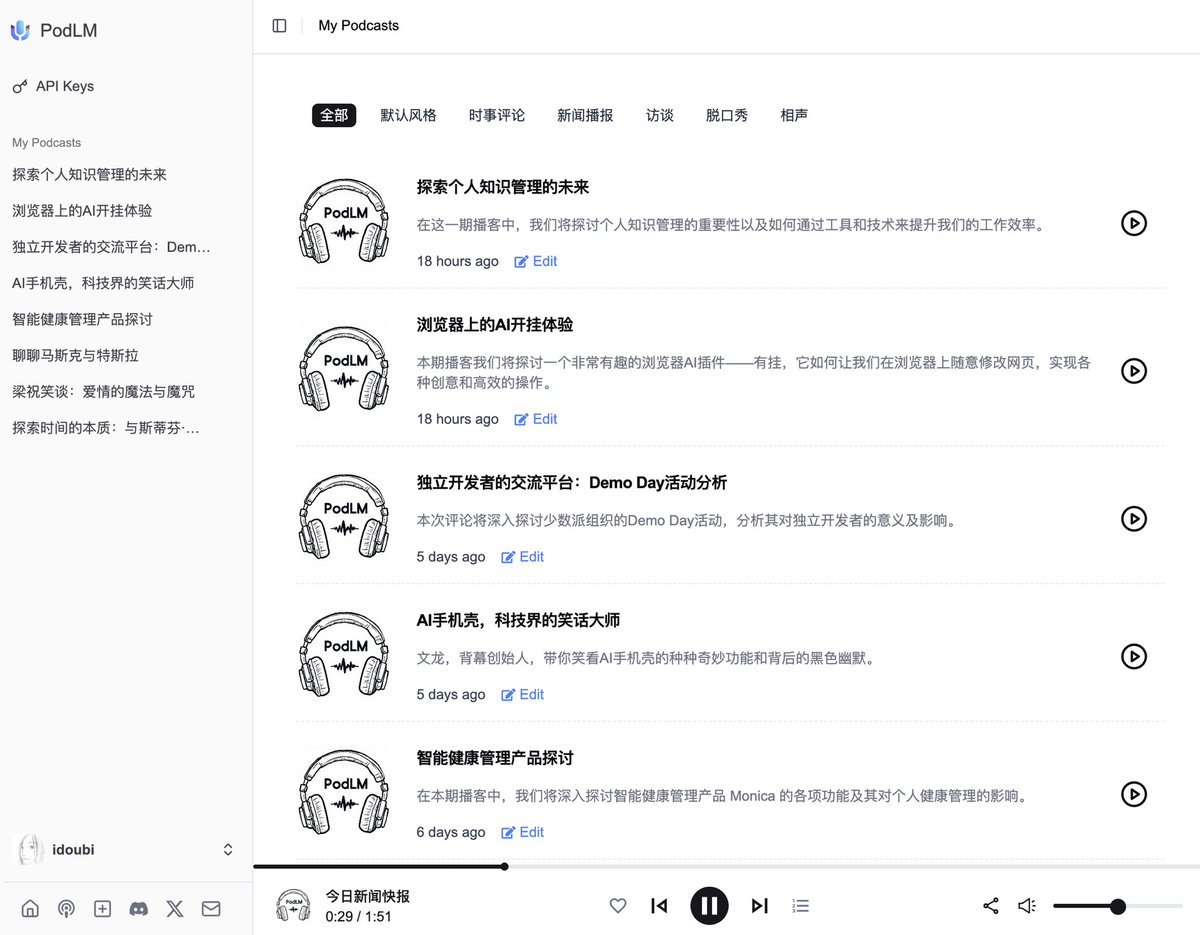Open the email envelope icon
This screenshot has height=935, width=1200.
211,908
